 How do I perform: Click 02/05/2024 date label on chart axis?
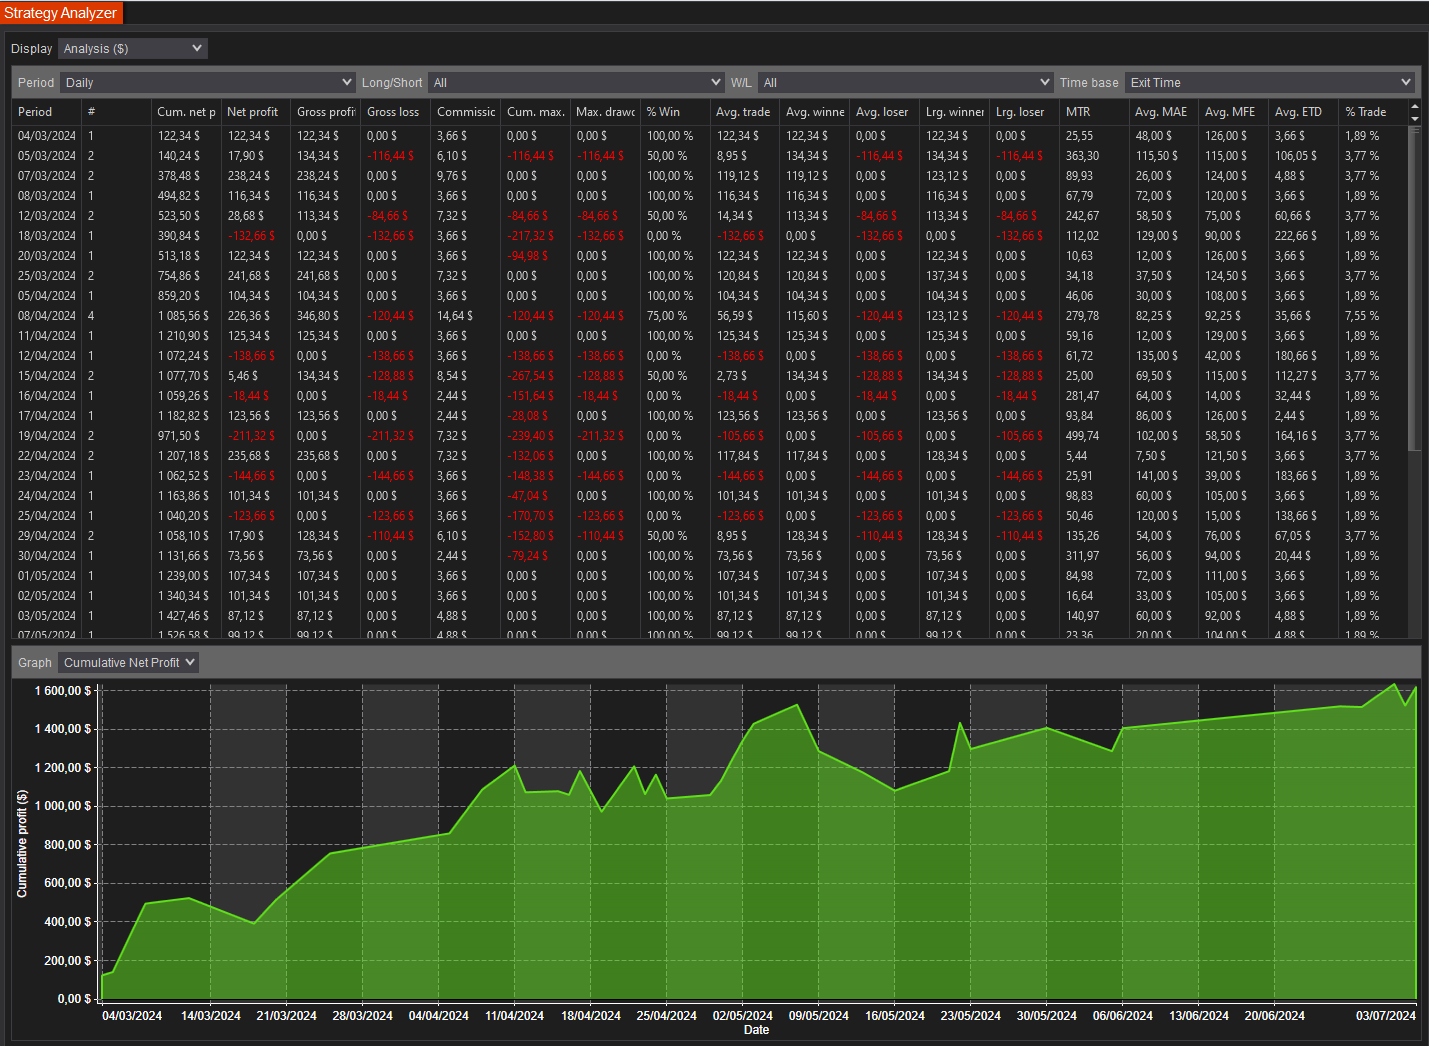click(x=743, y=1016)
